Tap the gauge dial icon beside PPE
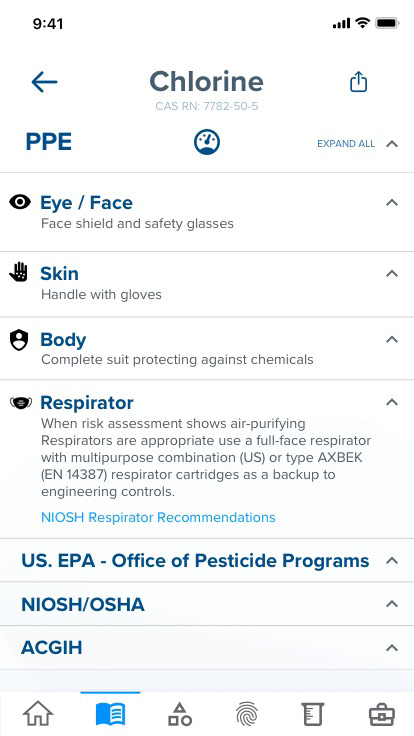This screenshot has height=736, width=414. [x=207, y=142]
